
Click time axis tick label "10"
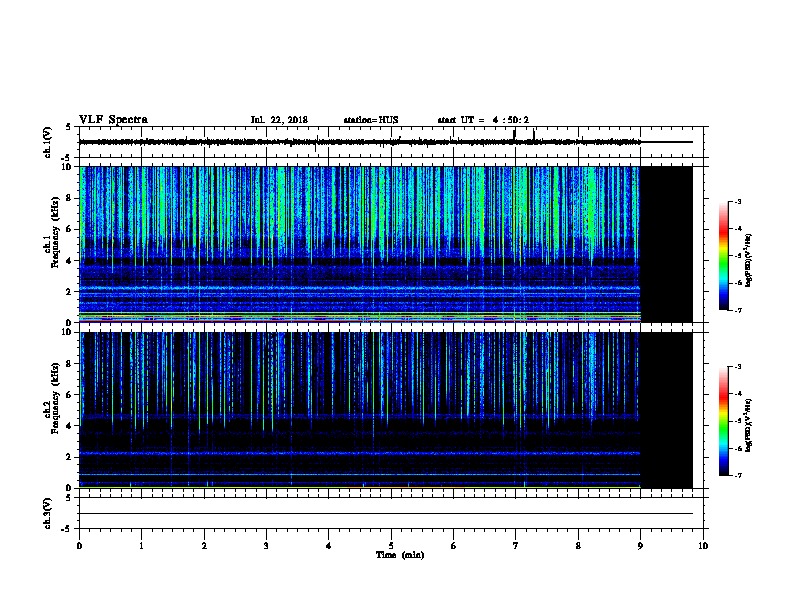point(703,546)
